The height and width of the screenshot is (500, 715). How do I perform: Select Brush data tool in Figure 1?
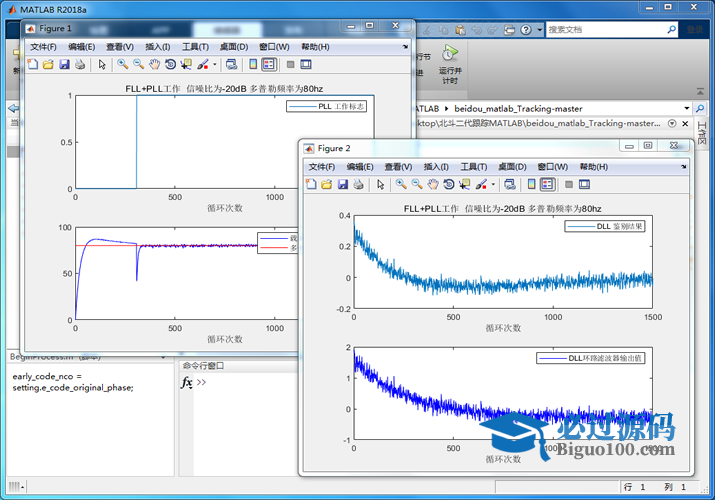point(202,64)
